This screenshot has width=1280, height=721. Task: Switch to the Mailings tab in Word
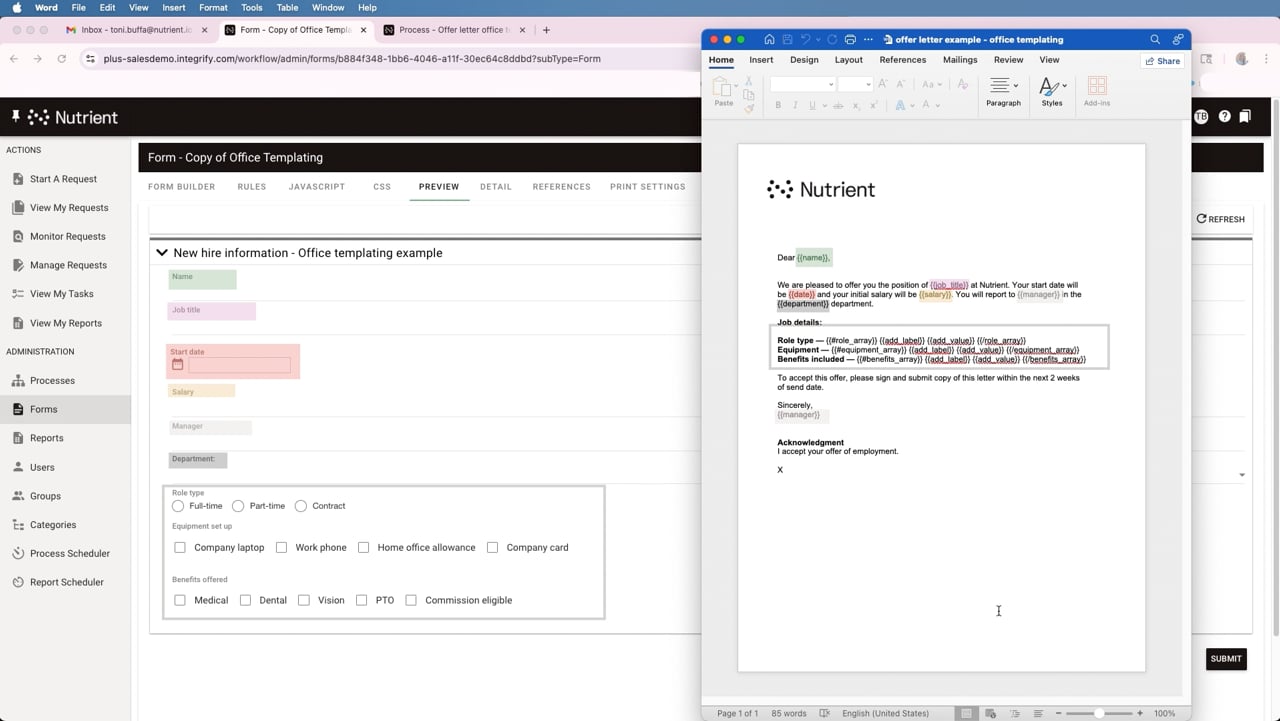pyautogui.click(x=960, y=60)
